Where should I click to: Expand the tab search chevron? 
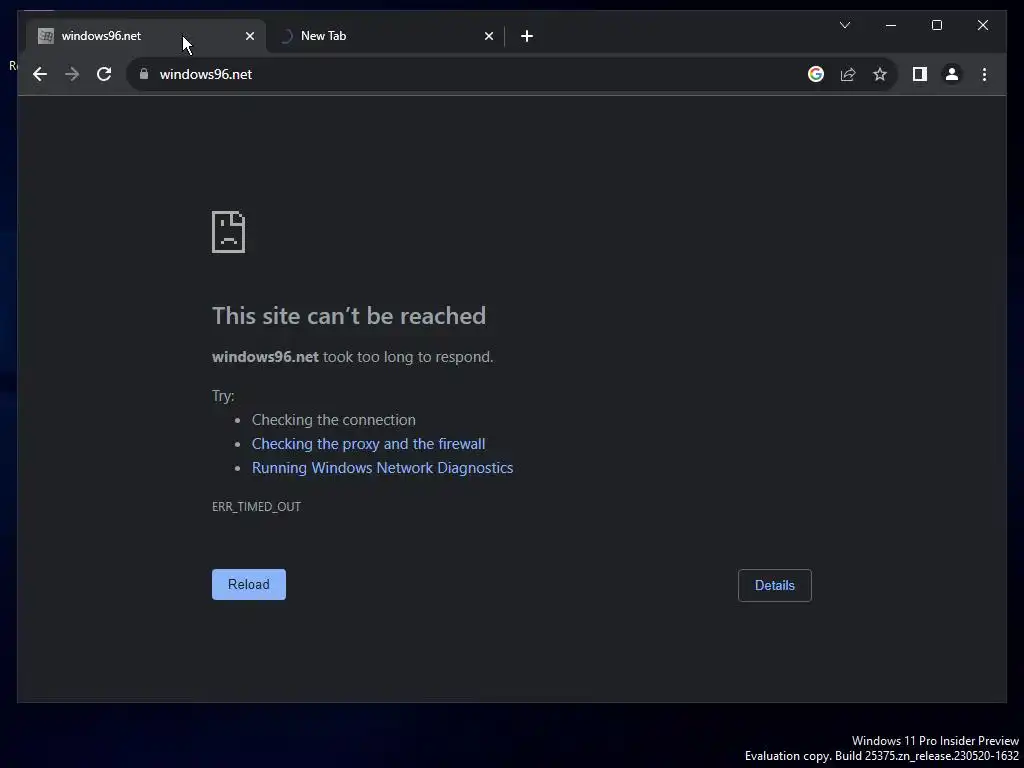coord(844,25)
